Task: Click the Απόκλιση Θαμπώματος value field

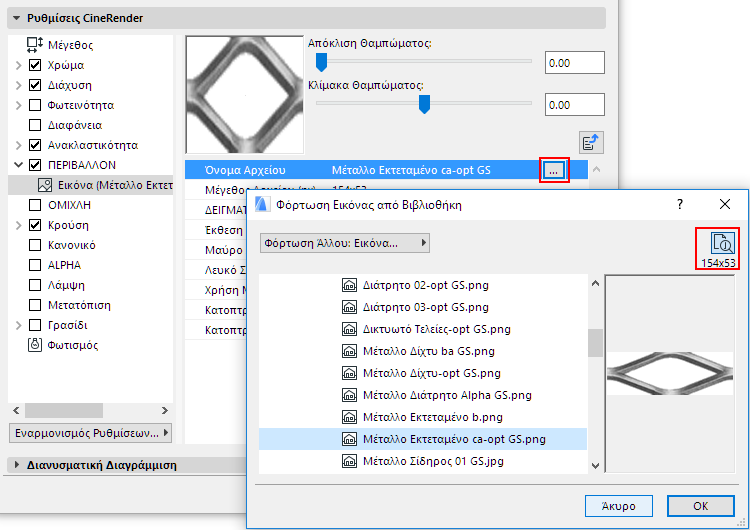Action: pos(574,63)
